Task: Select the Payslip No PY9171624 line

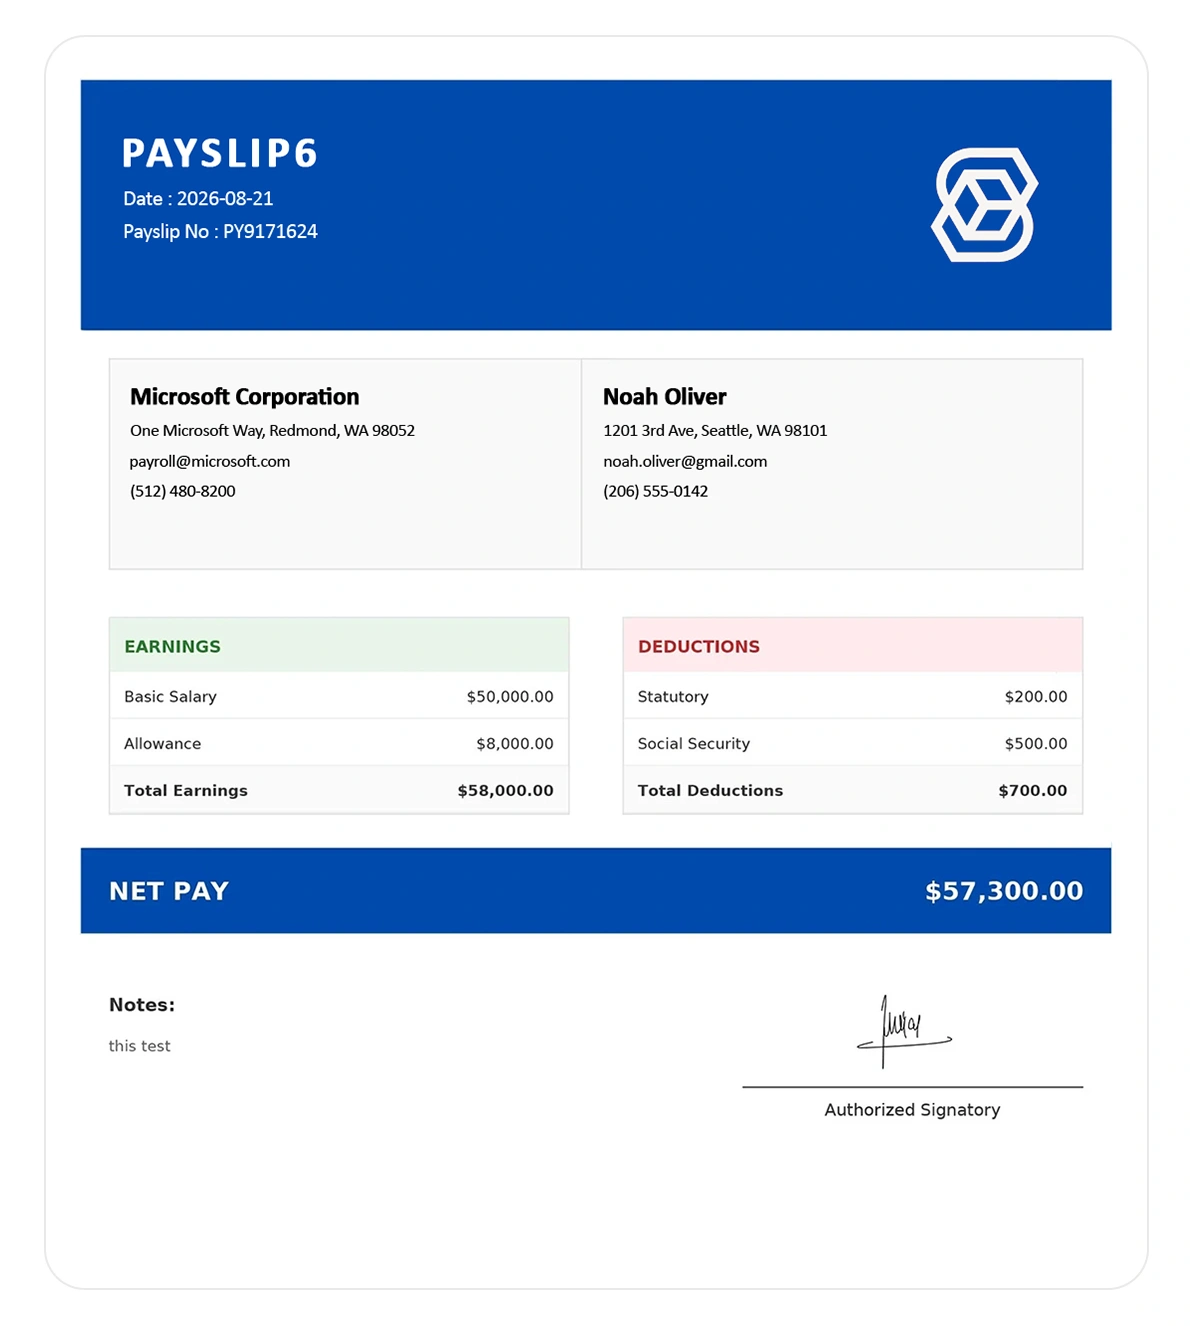Action: point(220,232)
